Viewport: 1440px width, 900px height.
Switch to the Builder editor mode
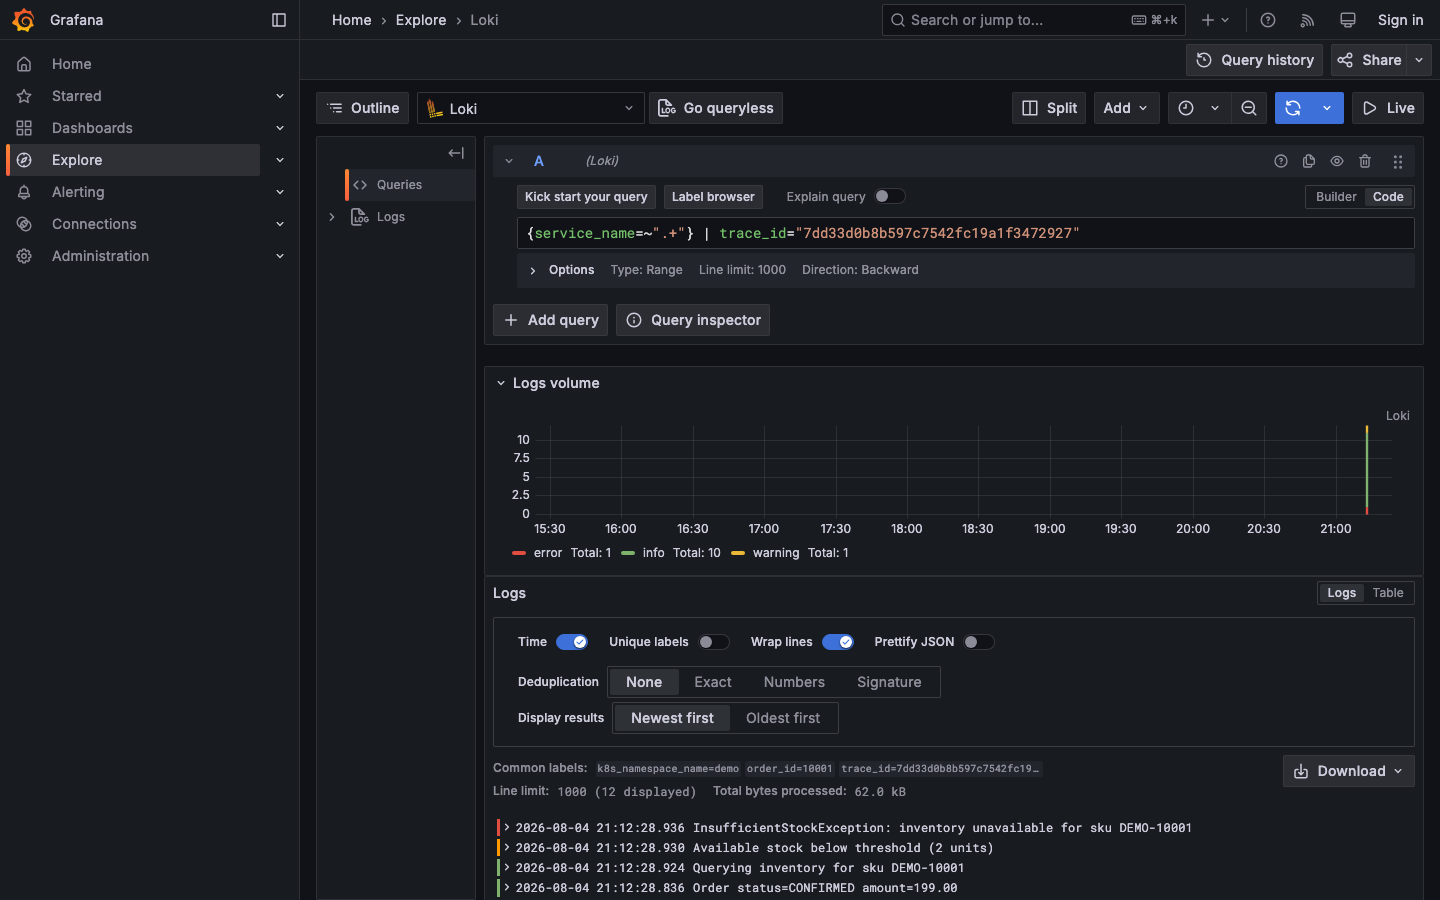coord(1336,197)
